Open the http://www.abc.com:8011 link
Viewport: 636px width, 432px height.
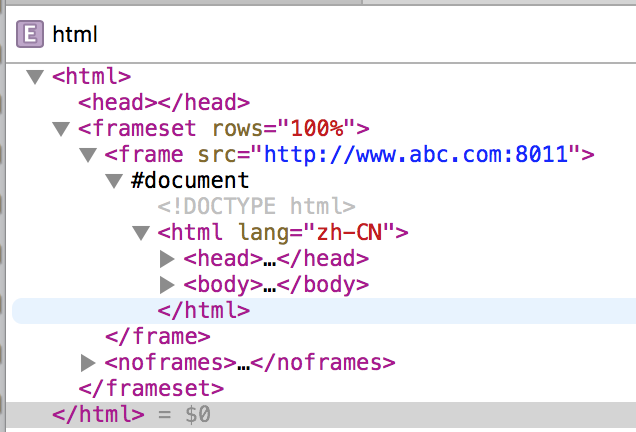click(x=416, y=155)
